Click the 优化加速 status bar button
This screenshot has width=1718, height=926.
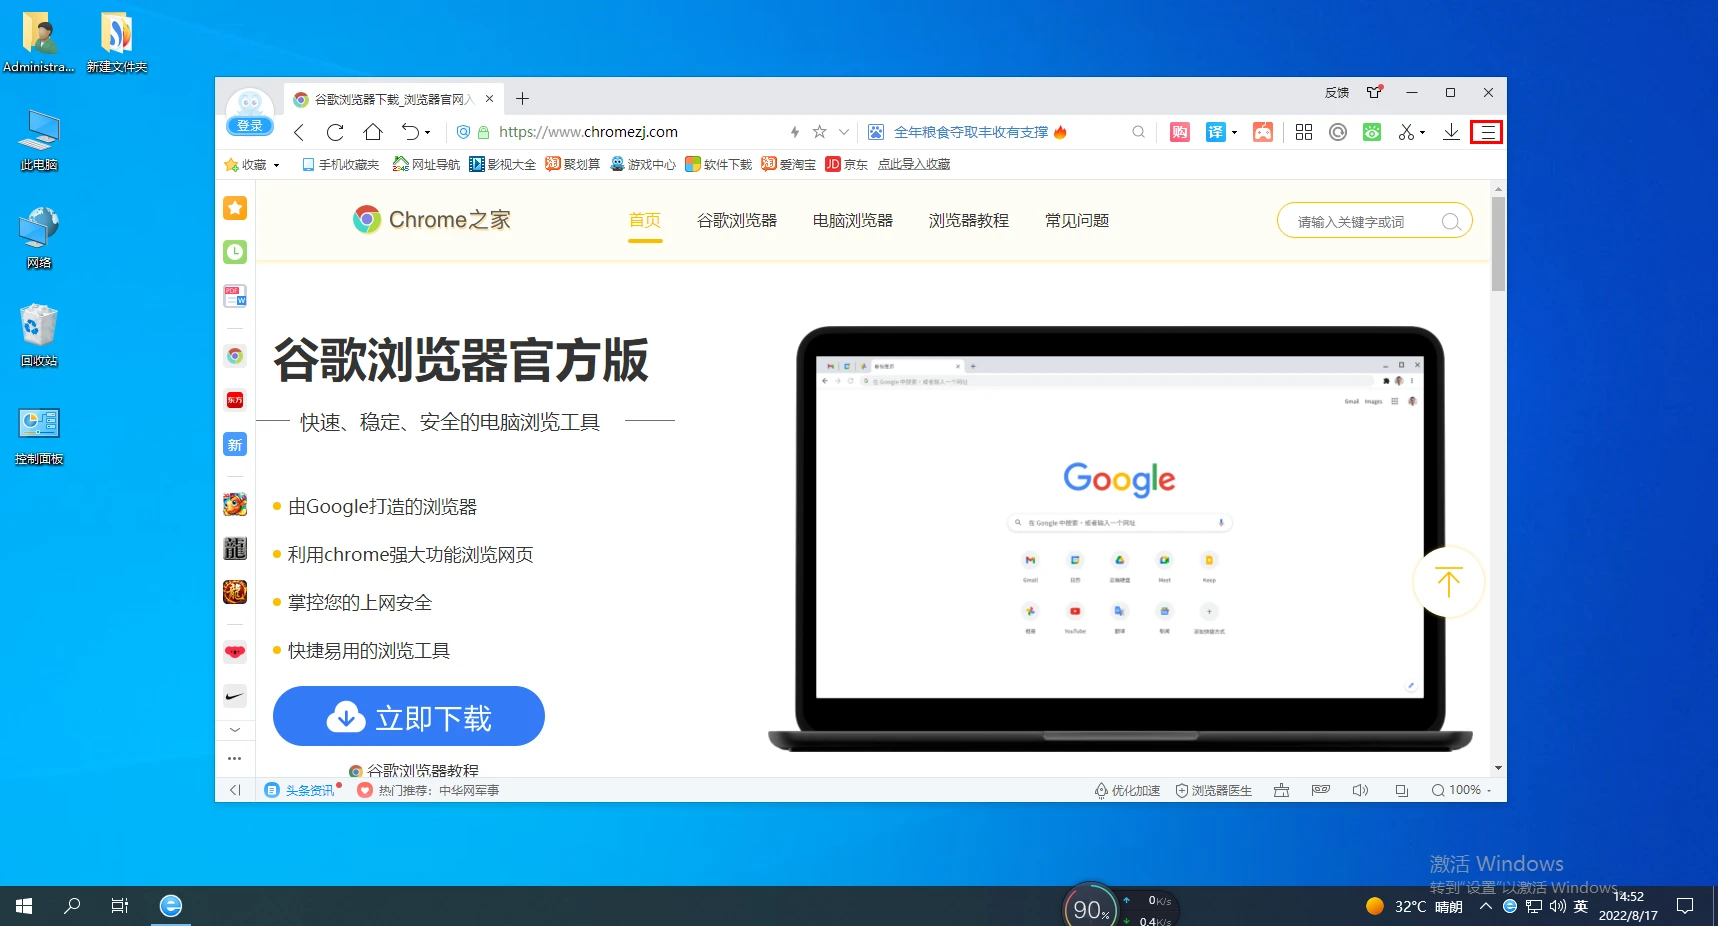point(1127,790)
